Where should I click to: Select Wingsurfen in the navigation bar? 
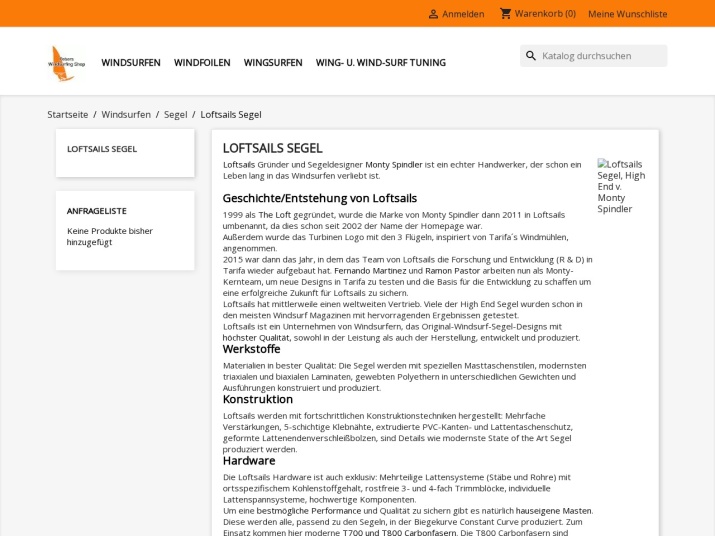tap(273, 62)
